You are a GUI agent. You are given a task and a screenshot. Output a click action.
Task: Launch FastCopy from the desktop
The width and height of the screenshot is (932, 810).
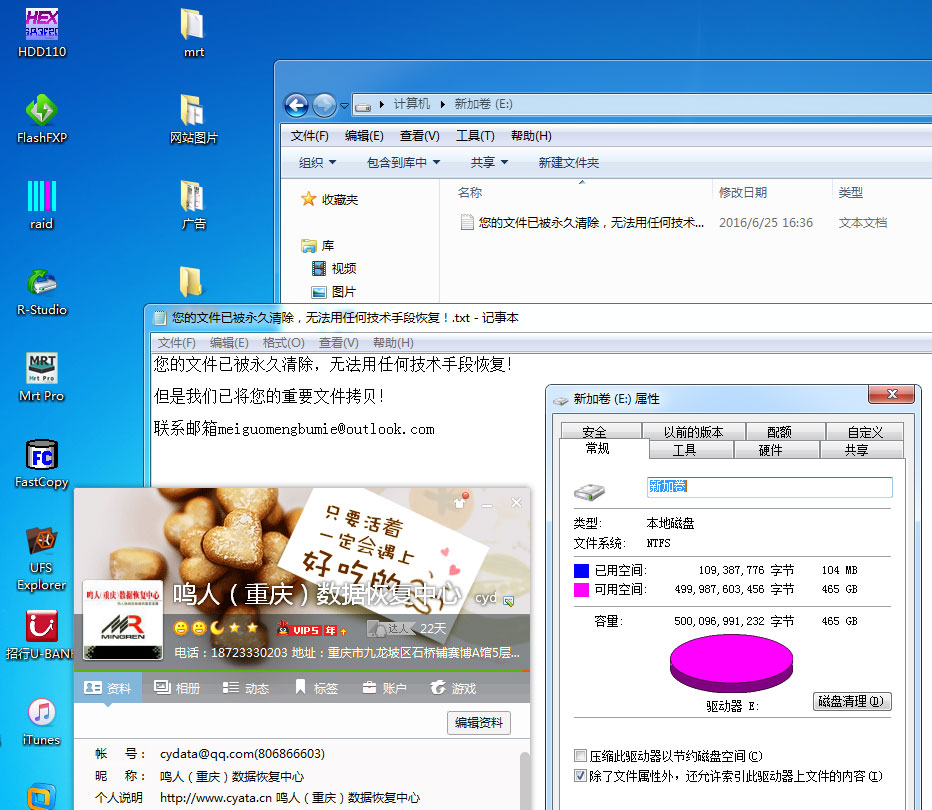pos(42,456)
